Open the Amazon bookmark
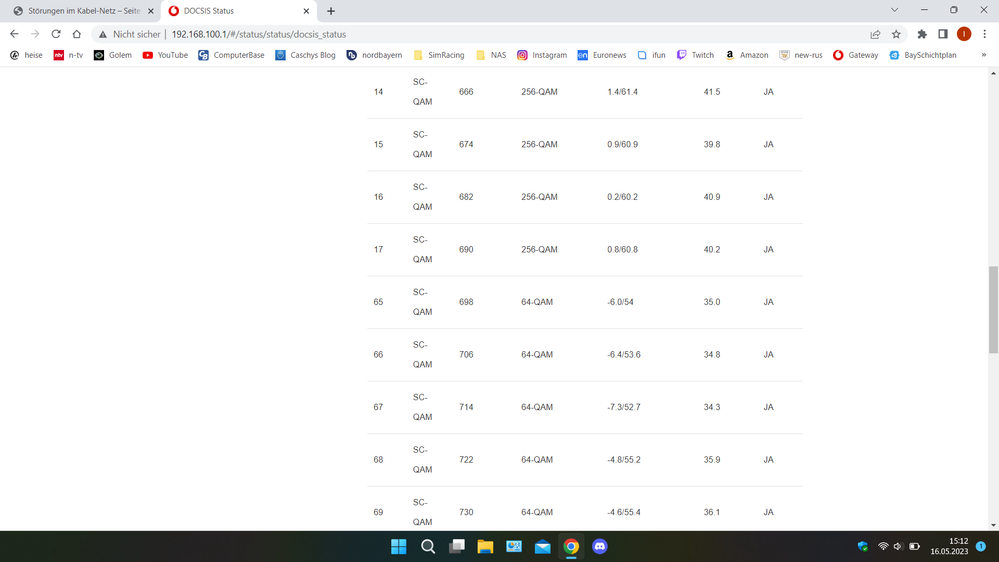This screenshot has width=999, height=562. click(747, 55)
